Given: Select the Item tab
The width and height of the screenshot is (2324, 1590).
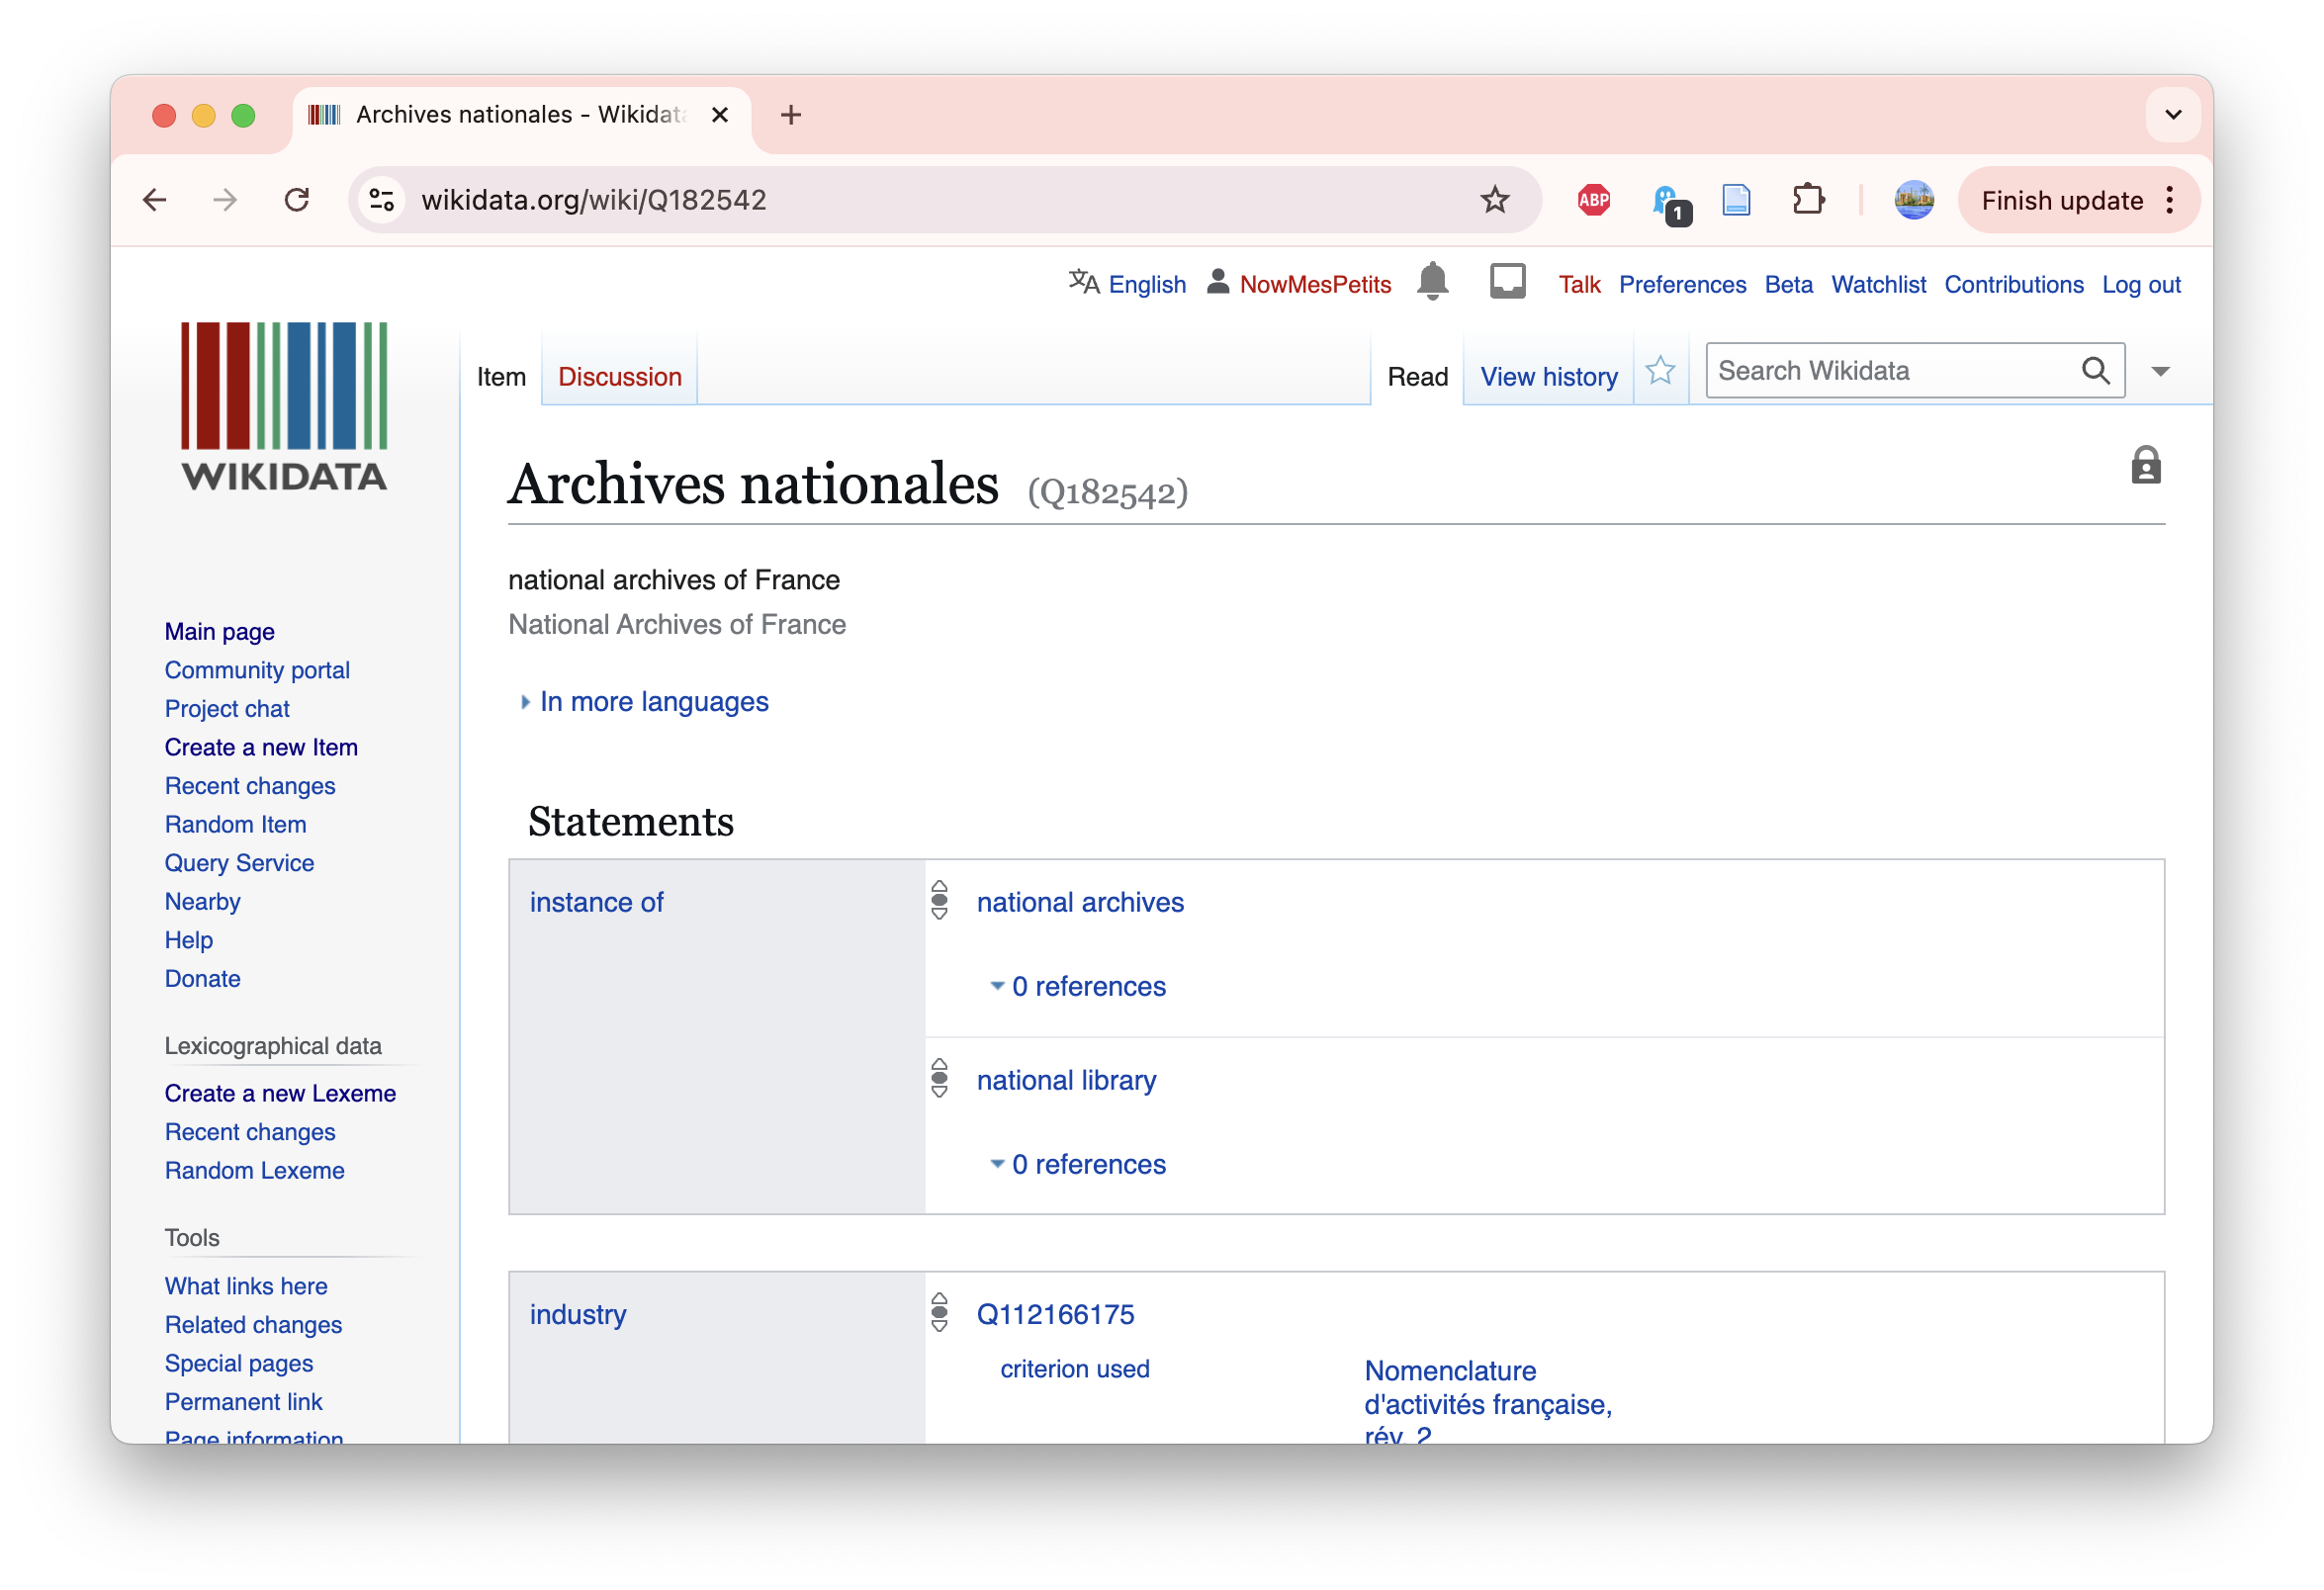Looking at the screenshot, I should (499, 375).
